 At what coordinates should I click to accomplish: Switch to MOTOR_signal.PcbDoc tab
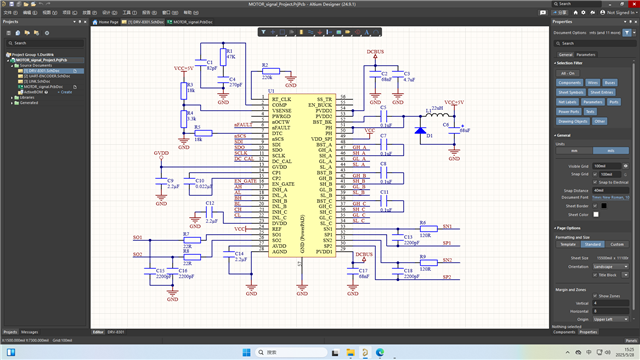(190, 22)
